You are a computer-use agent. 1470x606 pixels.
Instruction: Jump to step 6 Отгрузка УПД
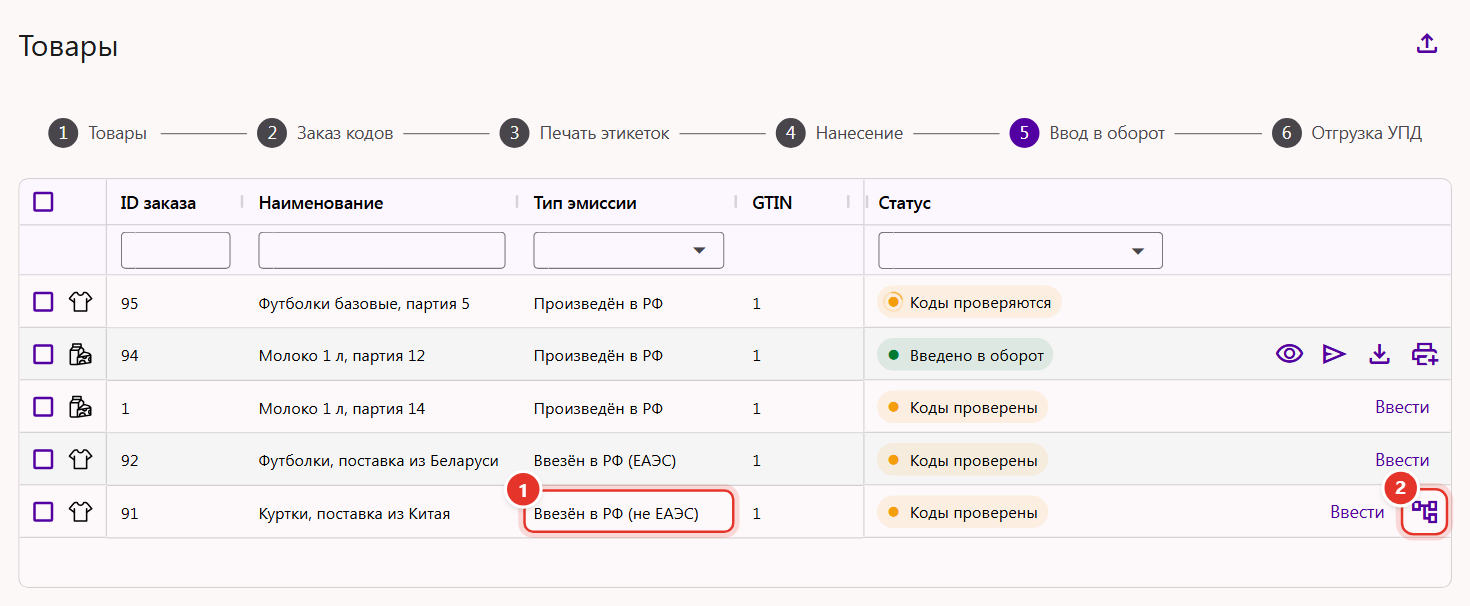coord(1347,133)
